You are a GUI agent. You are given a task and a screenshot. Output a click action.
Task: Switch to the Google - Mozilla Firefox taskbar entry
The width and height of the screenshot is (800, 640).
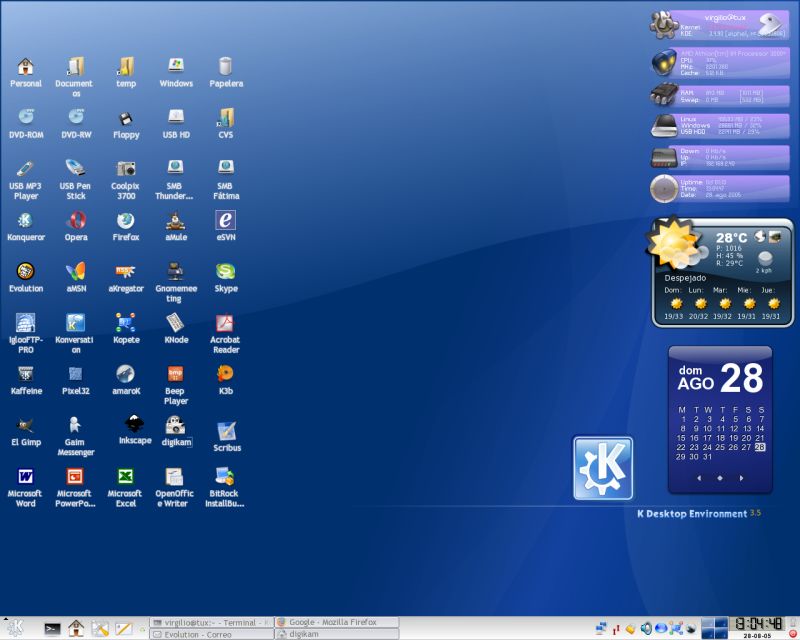pos(337,622)
